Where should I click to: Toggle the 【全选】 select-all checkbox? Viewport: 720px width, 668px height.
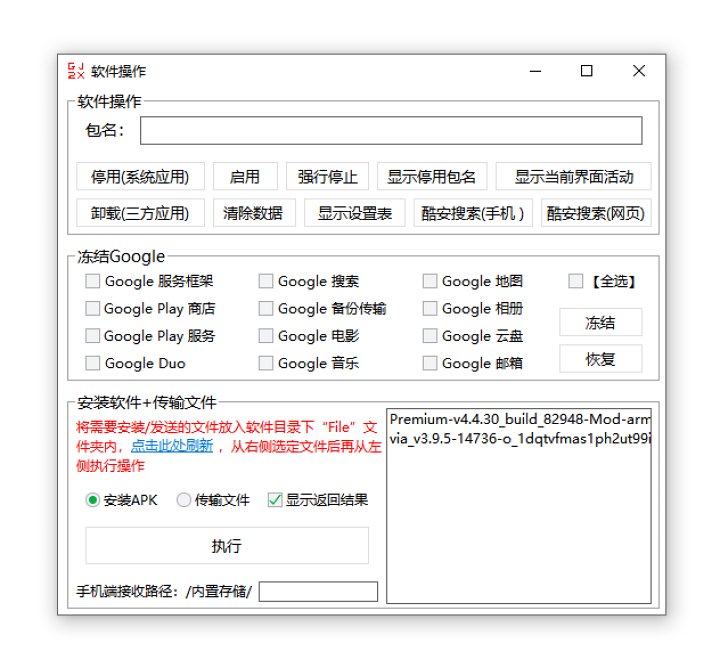(x=576, y=281)
